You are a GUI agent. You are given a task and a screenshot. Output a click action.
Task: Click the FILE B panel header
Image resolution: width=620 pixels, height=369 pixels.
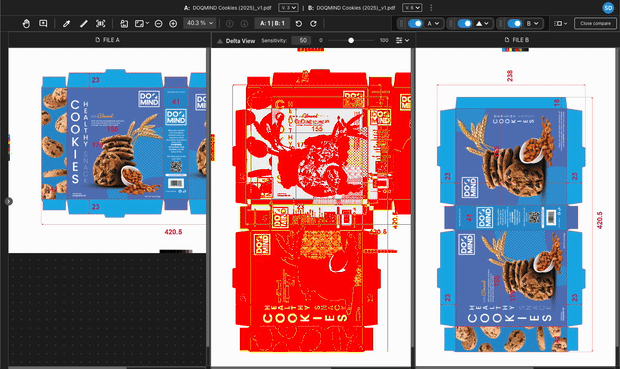tap(517, 40)
